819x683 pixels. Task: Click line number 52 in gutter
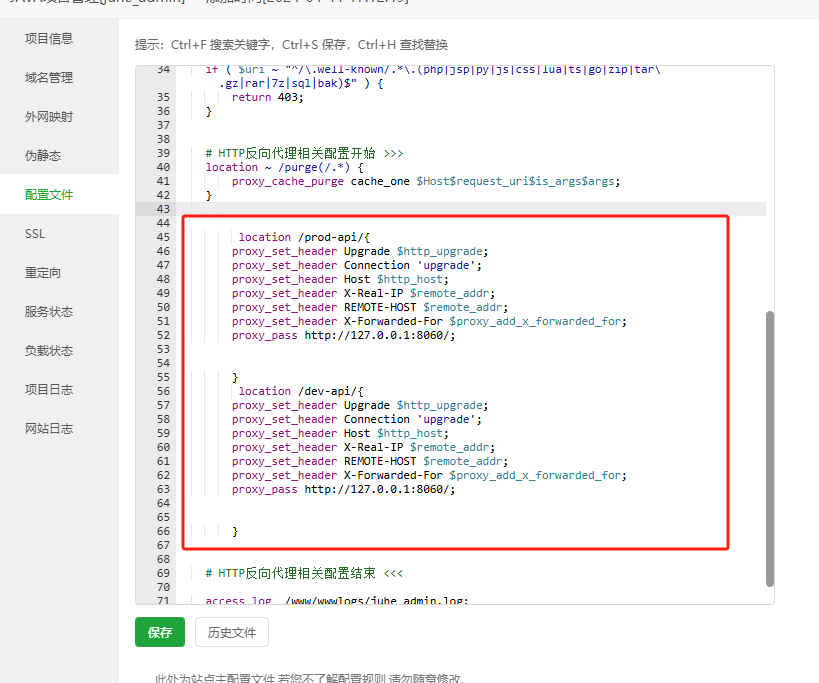(x=163, y=335)
